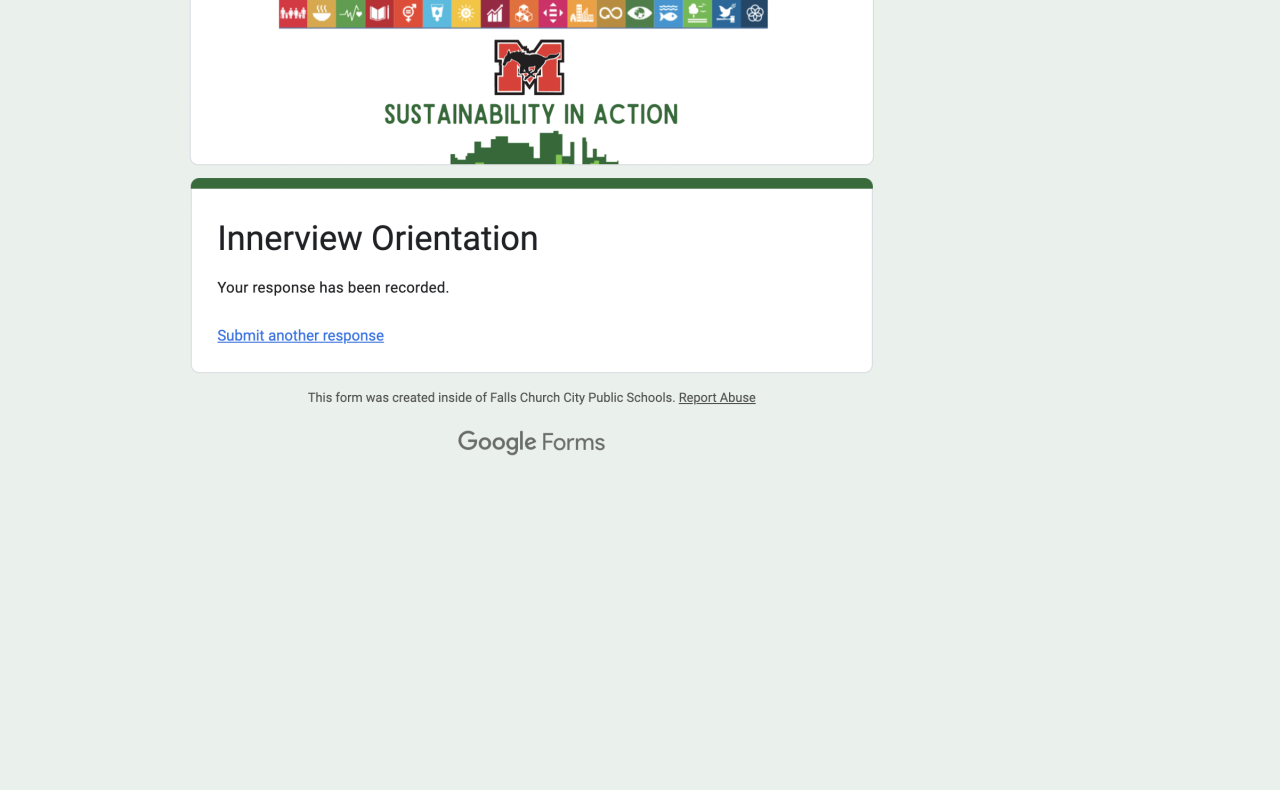The image size is (1280, 790).
Task: Click the Google Forms logo
Action: 531,442
